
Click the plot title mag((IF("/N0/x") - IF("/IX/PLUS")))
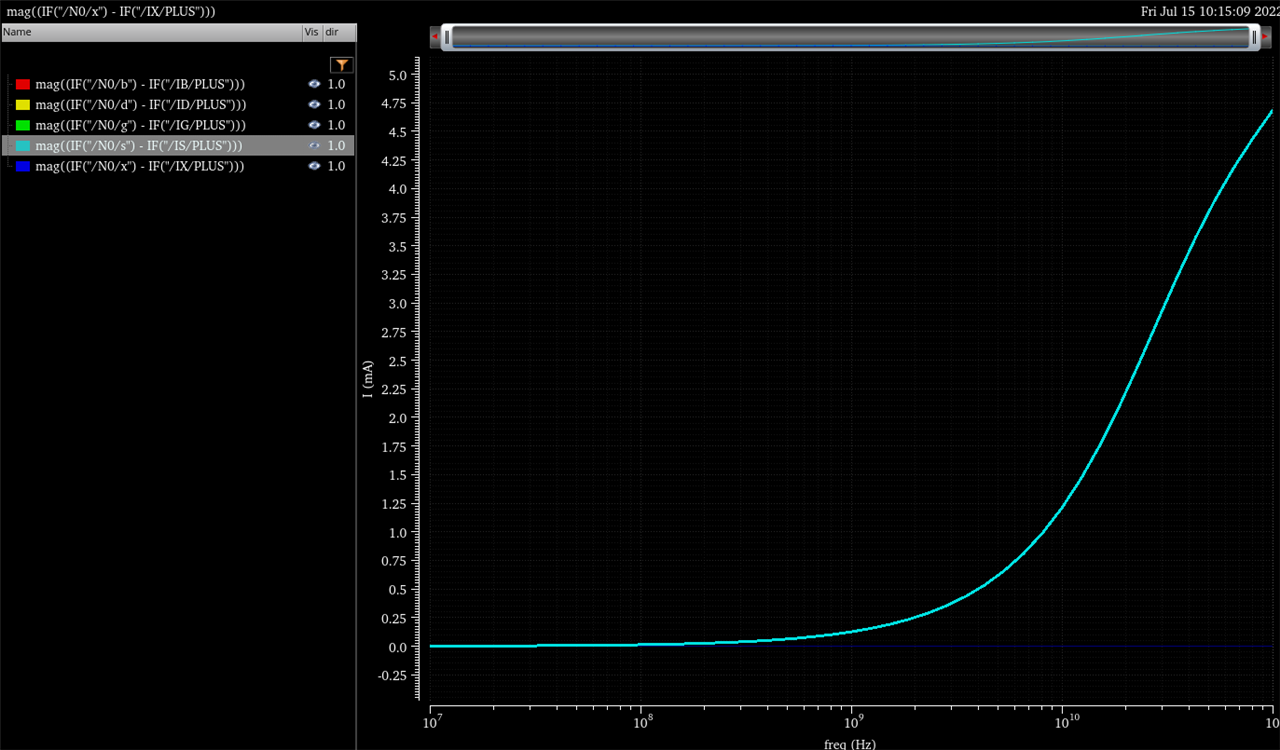(x=110, y=11)
